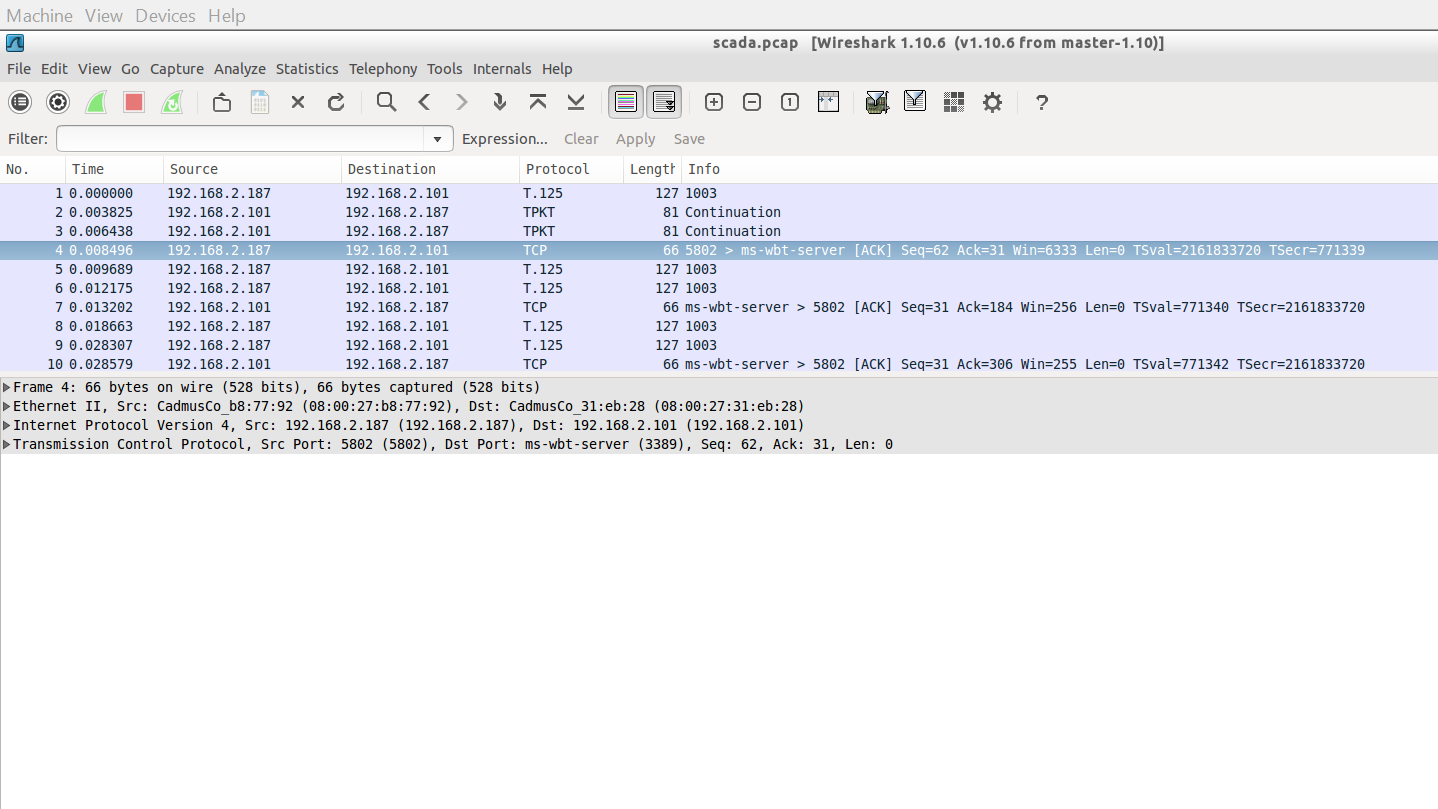
Task: Open the VM window's top Help menu
Action: (227, 16)
